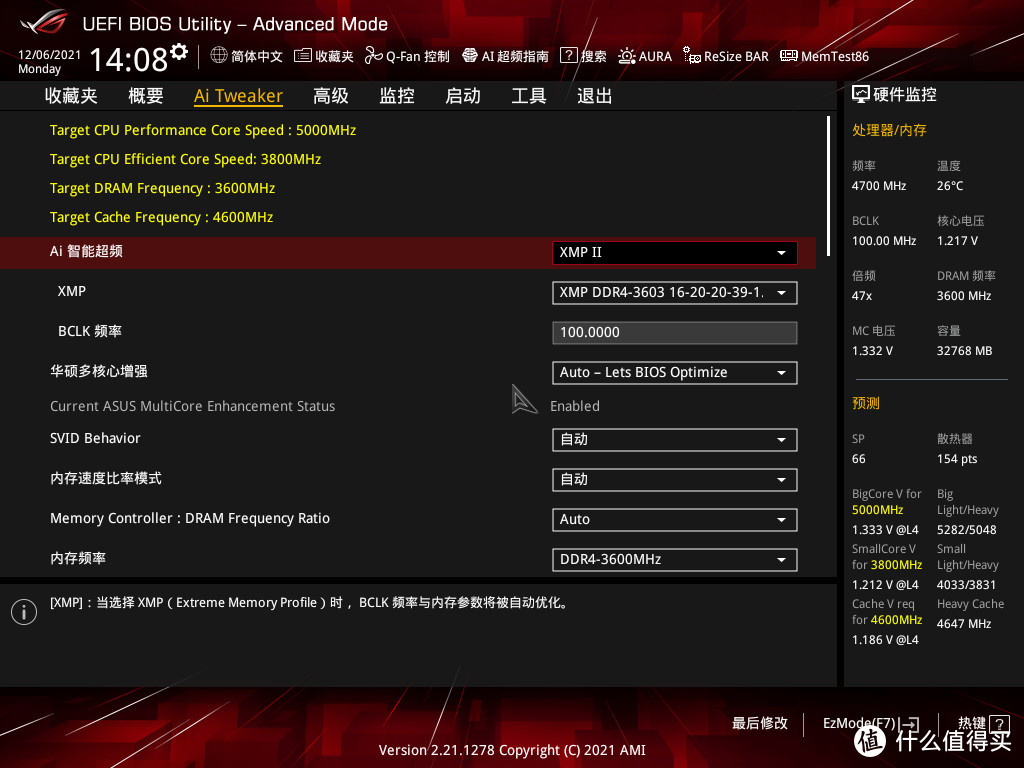
Task: Expand the XMP DDR4-3603 profile dropdown
Action: pos(675,293)
